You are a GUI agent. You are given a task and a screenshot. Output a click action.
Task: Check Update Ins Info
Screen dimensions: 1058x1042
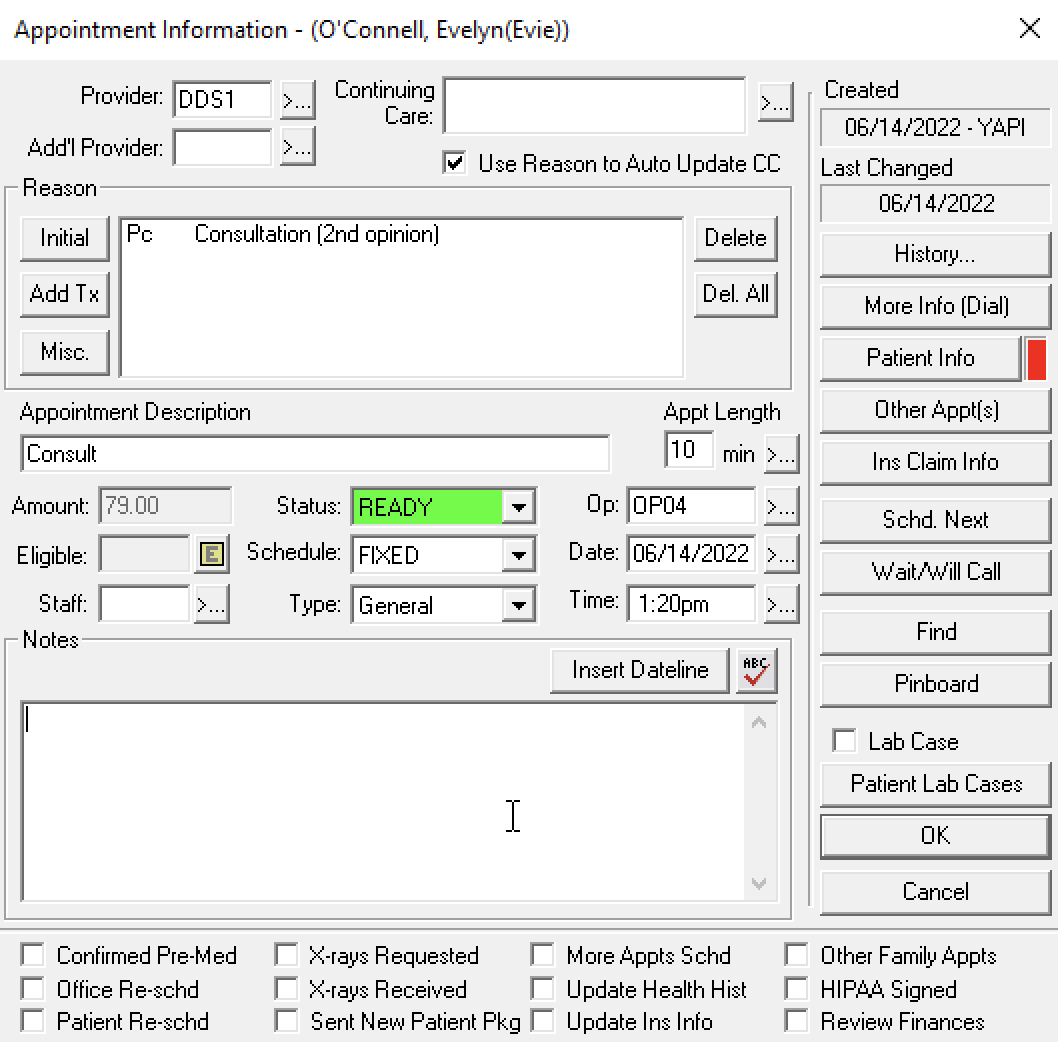click(x=542, y=1020)
